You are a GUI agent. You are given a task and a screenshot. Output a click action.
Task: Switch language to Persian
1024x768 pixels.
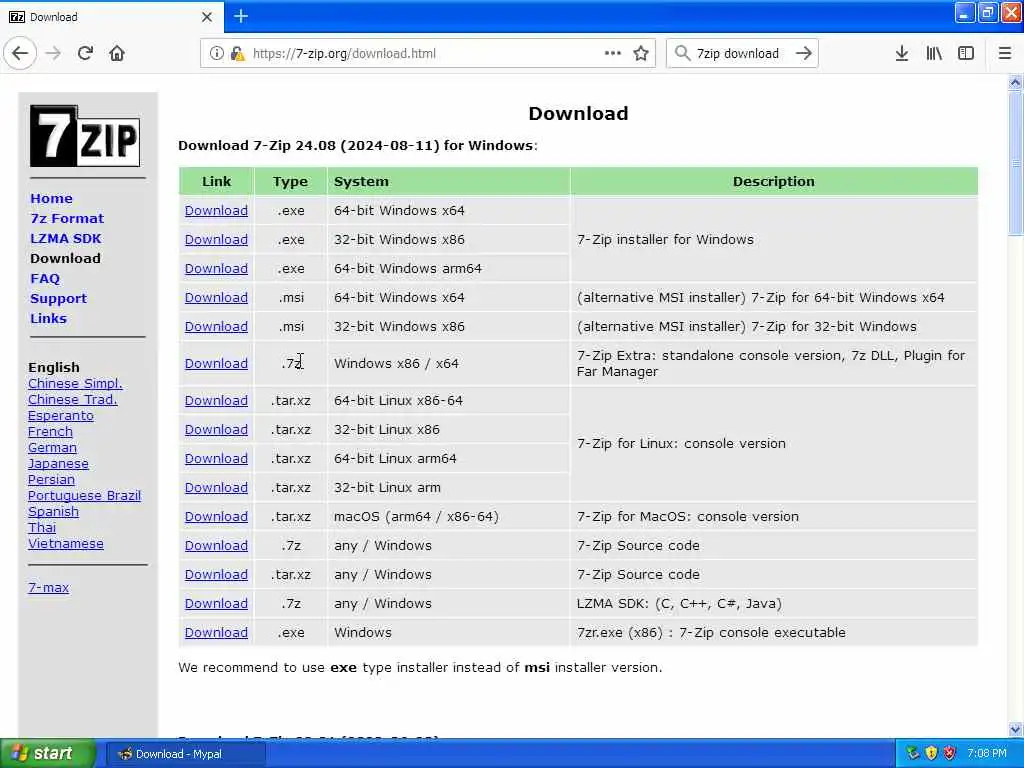pyautogui.click(x=51, y=479)
